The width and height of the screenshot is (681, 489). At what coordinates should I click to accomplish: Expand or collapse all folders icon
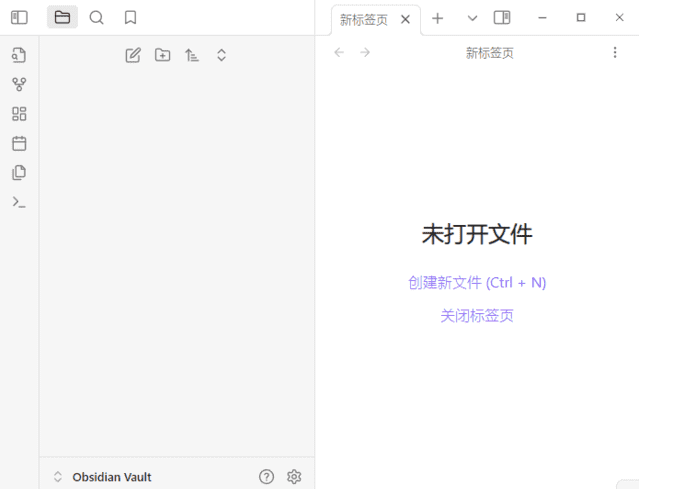(221, 55)
